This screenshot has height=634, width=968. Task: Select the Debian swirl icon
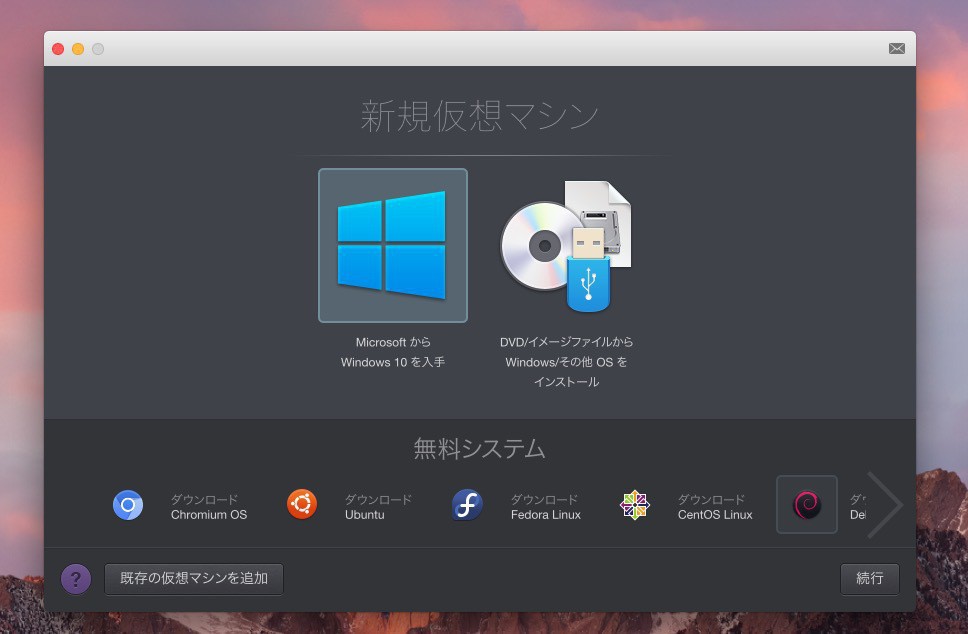point(807,504)
